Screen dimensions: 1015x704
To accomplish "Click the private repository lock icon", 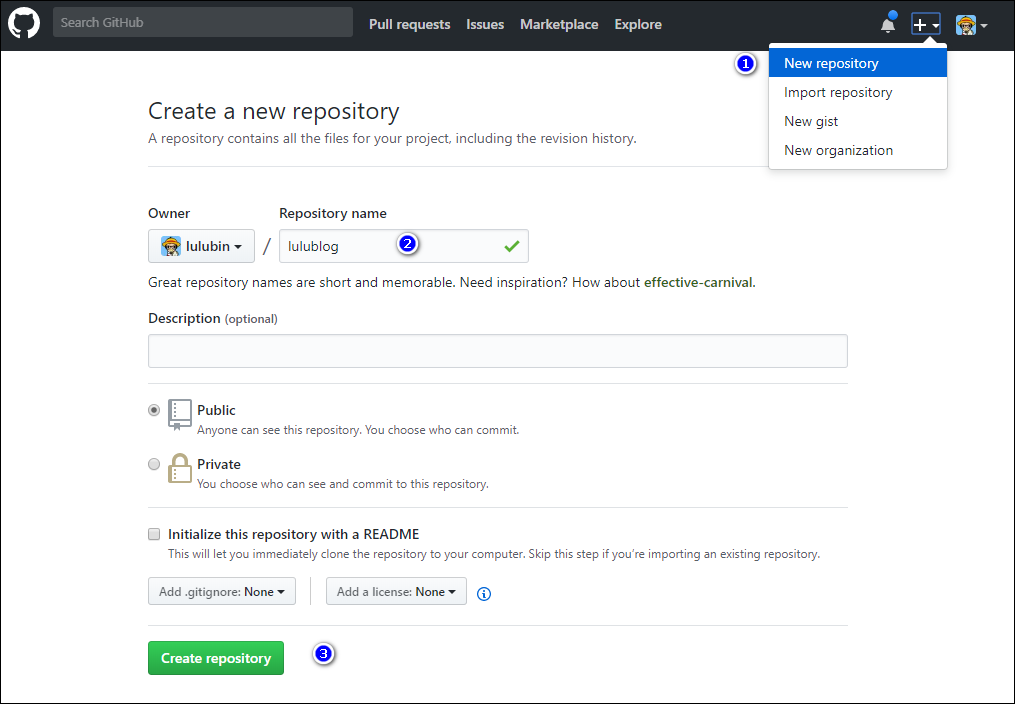I will pos(179,468).
